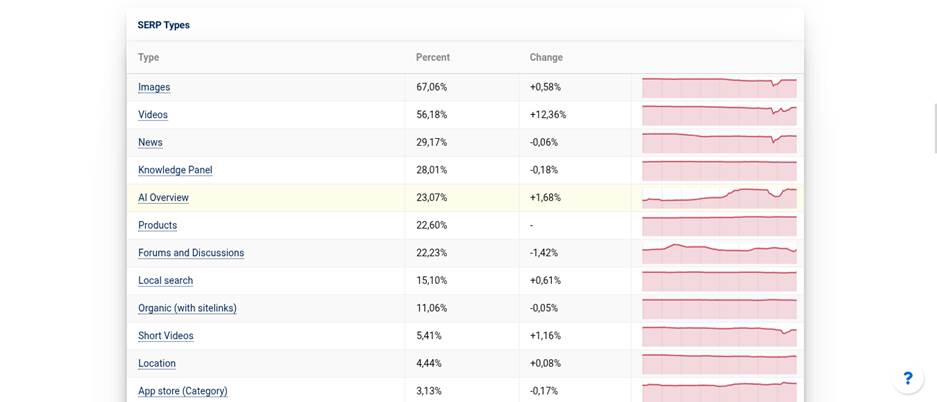Open the Location SERP type link

pos(157,363)
